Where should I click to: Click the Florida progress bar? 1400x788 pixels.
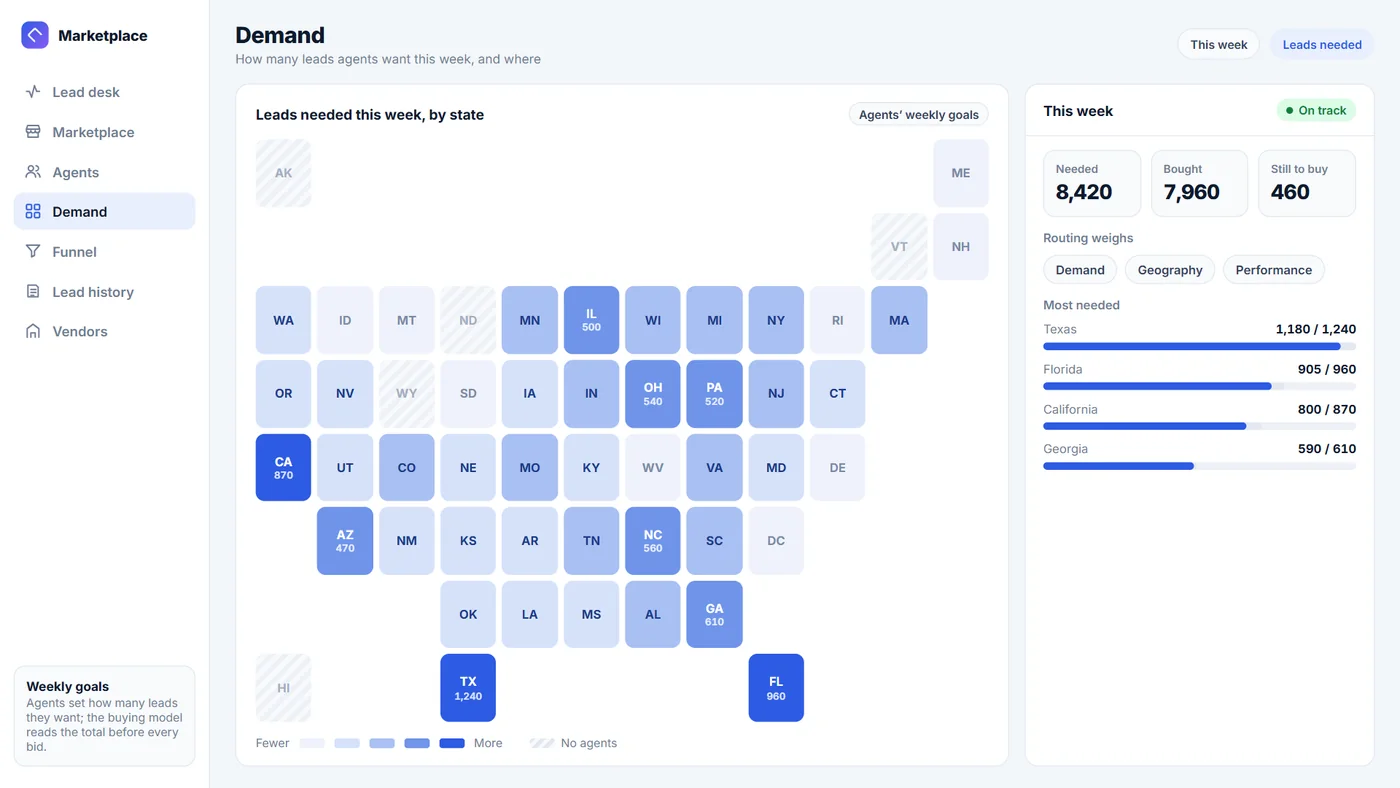(1199, 386)
